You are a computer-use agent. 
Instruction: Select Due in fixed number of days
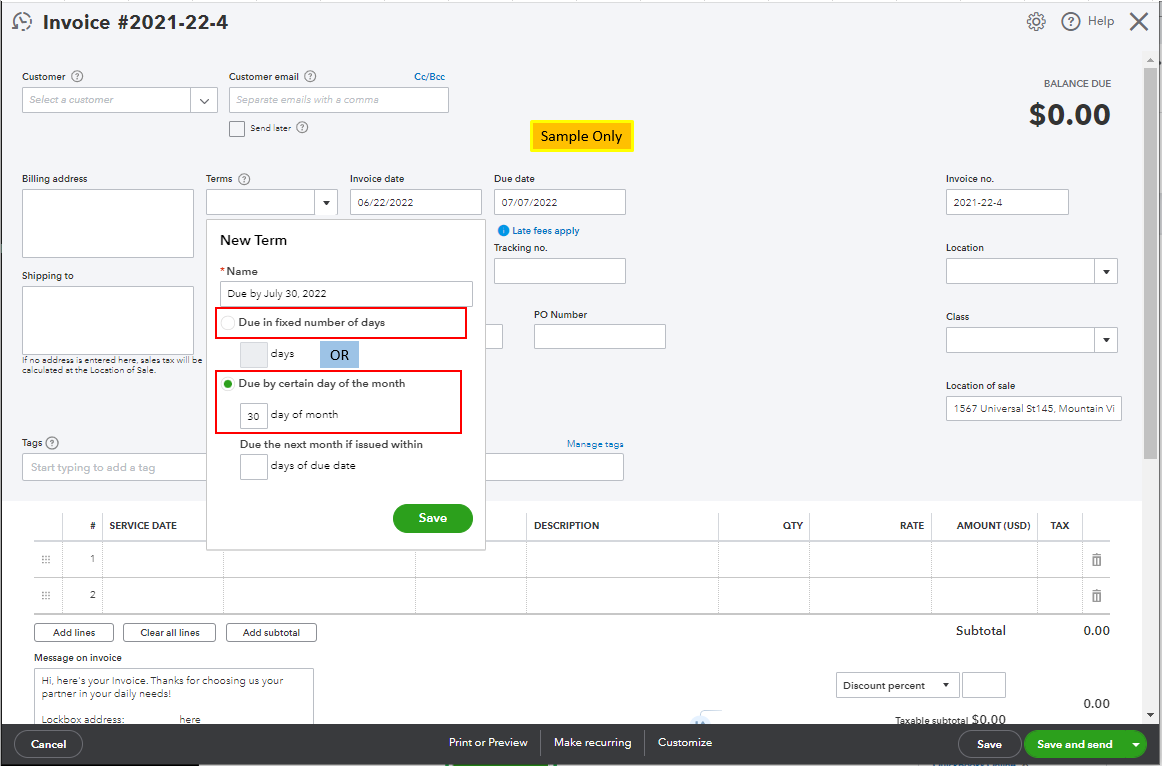228,322
